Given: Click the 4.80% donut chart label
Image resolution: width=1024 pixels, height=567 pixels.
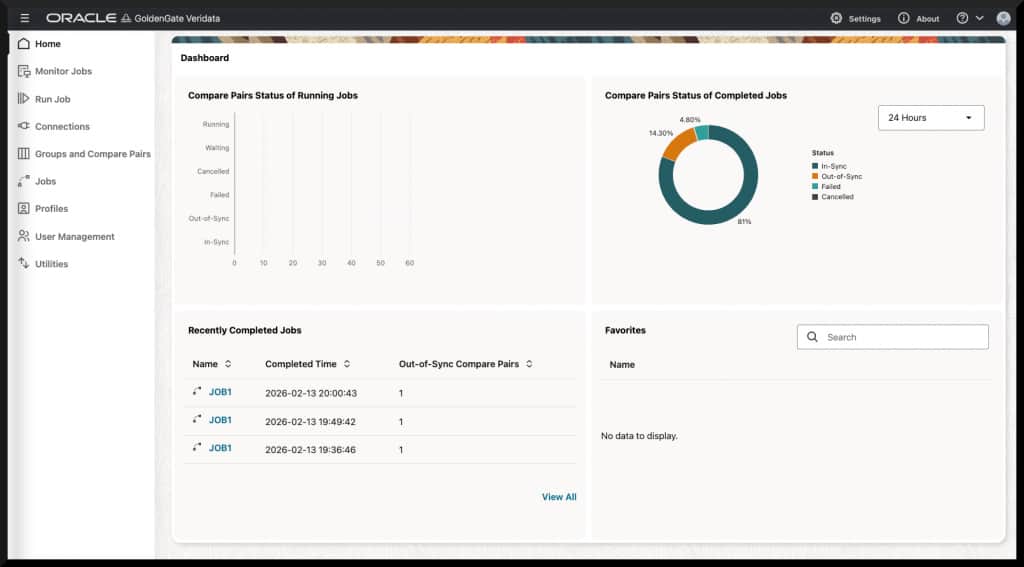Looking at the screenshot, I should (x=690, y=120).
